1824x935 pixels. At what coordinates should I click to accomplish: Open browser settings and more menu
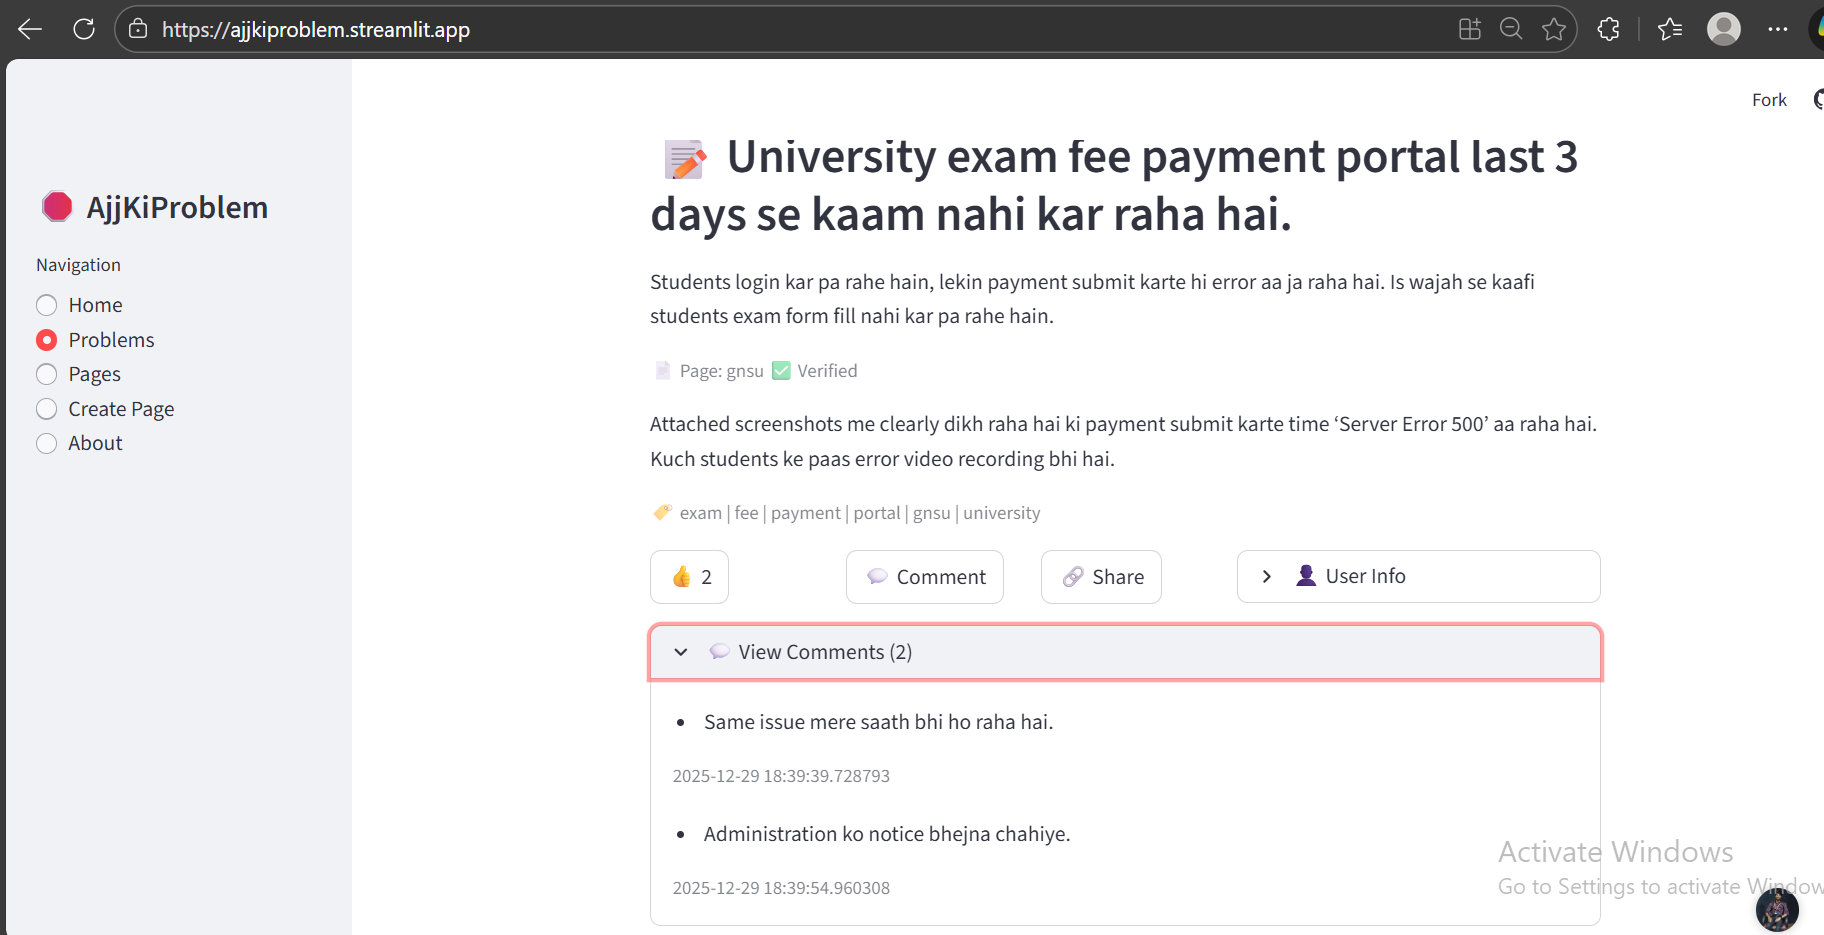(x=1777, y=29)
